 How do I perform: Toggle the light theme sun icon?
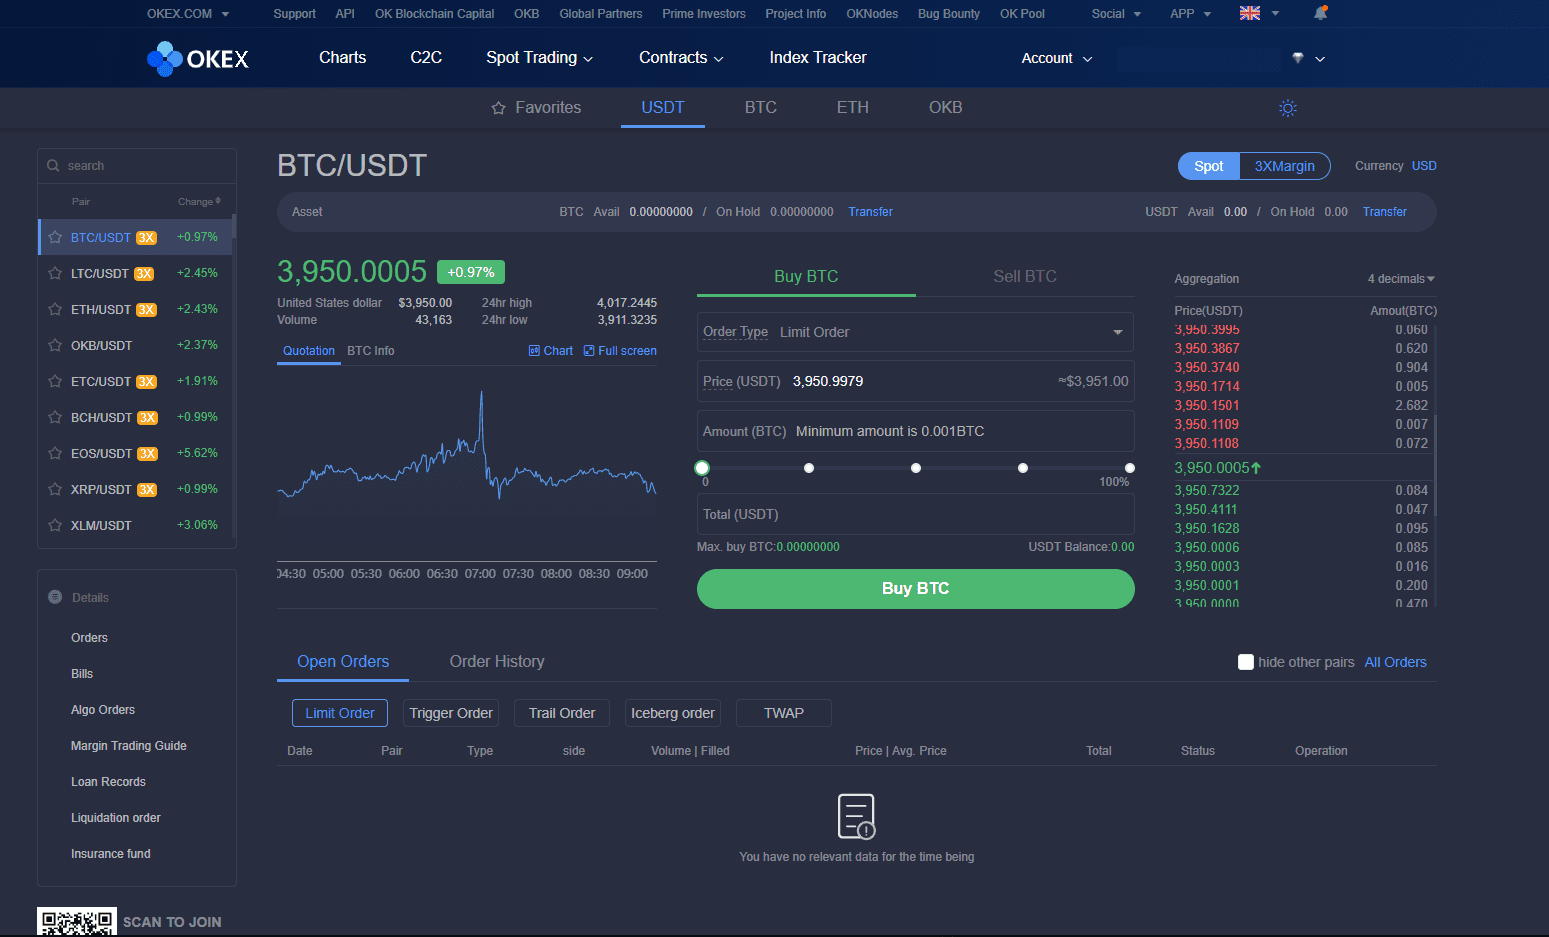pos(1288,108)
